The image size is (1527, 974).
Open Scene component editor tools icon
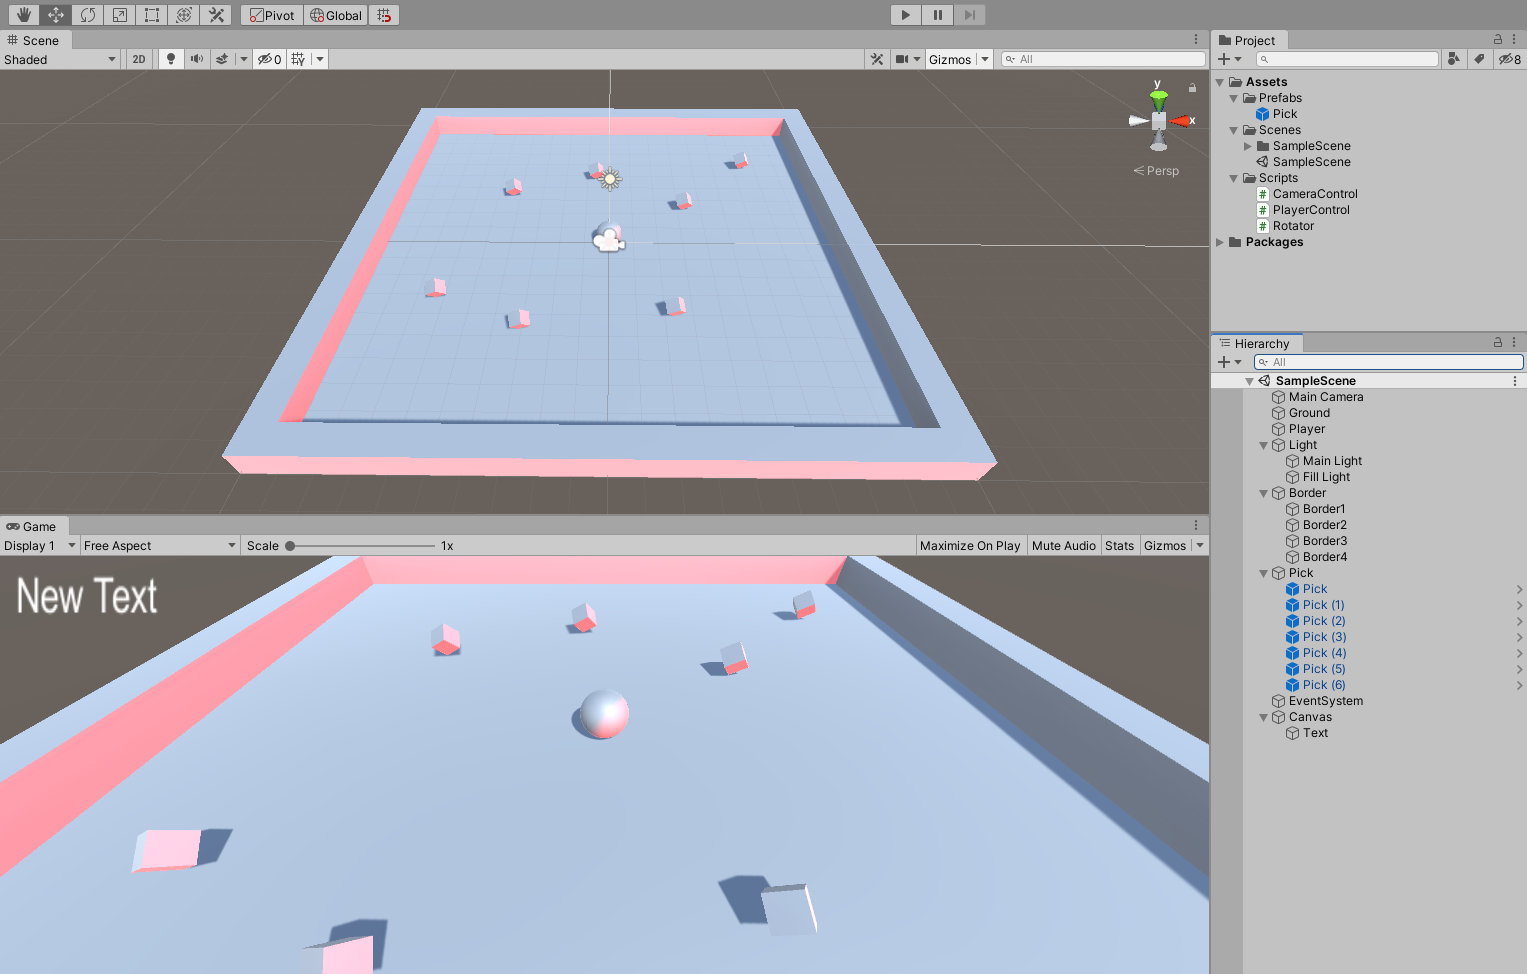click(x=877, y=59)
